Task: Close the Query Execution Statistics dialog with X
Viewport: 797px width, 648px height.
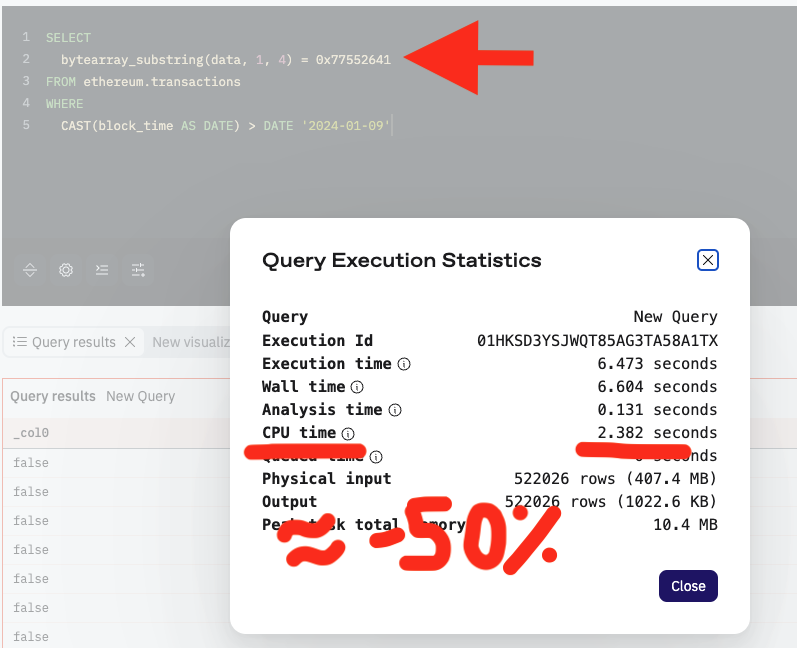Action: tap(708, 260)
